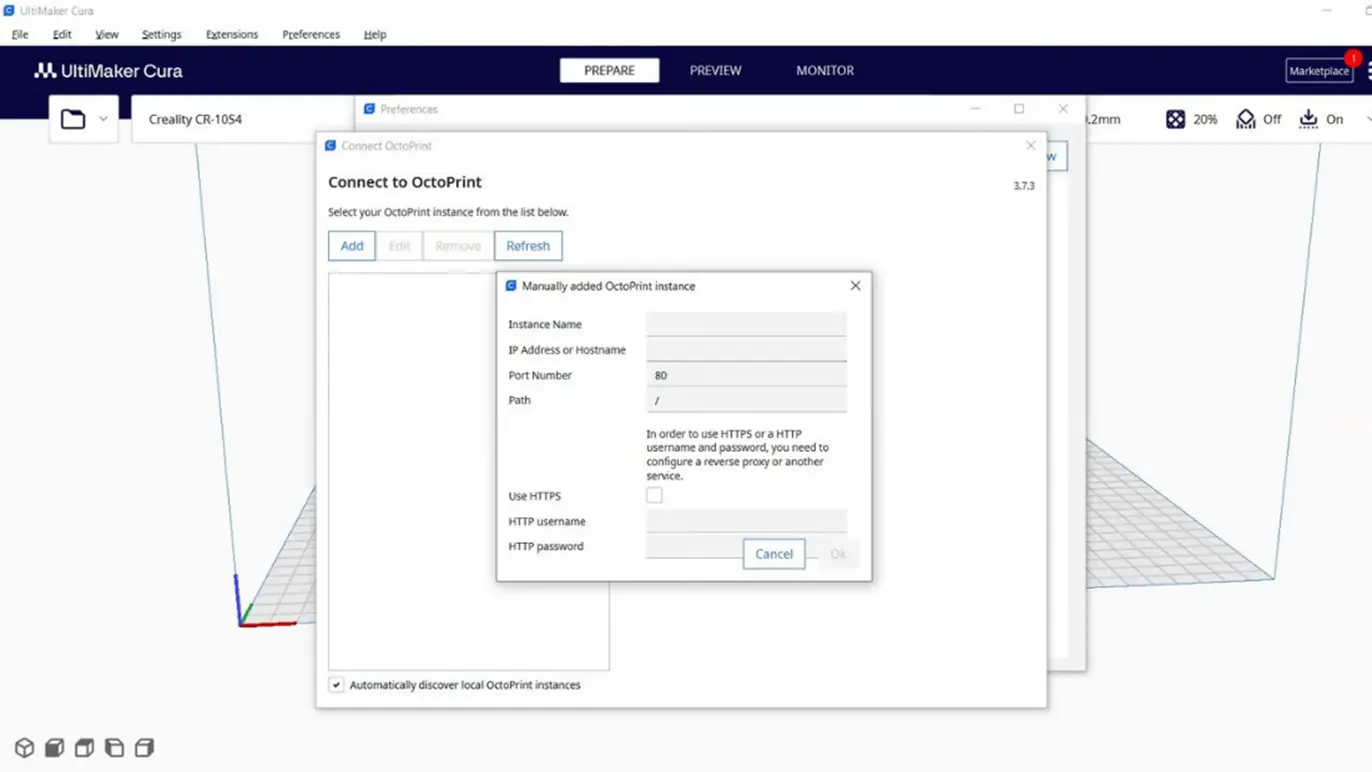Open the Edit menu
1372x772 pixels.
[62, 34]
